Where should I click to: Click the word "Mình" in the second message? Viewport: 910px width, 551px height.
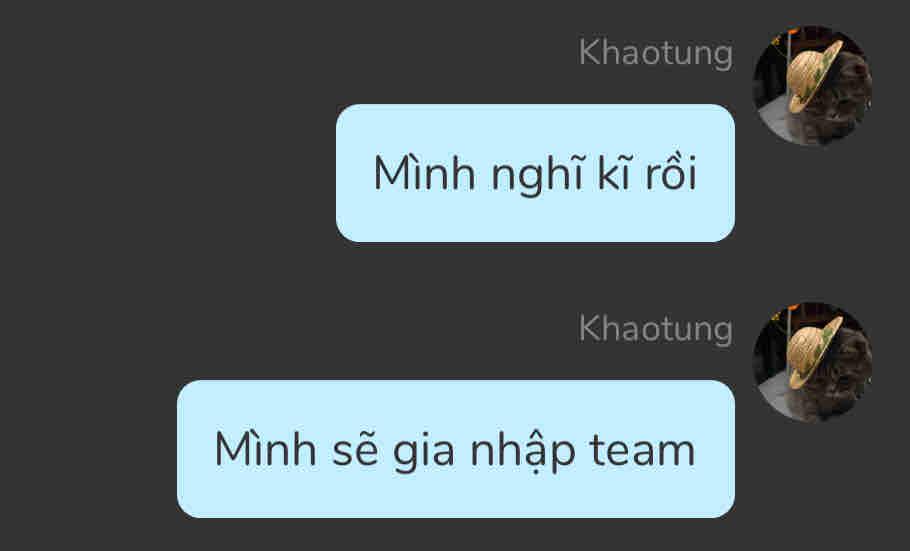[266, 448]
